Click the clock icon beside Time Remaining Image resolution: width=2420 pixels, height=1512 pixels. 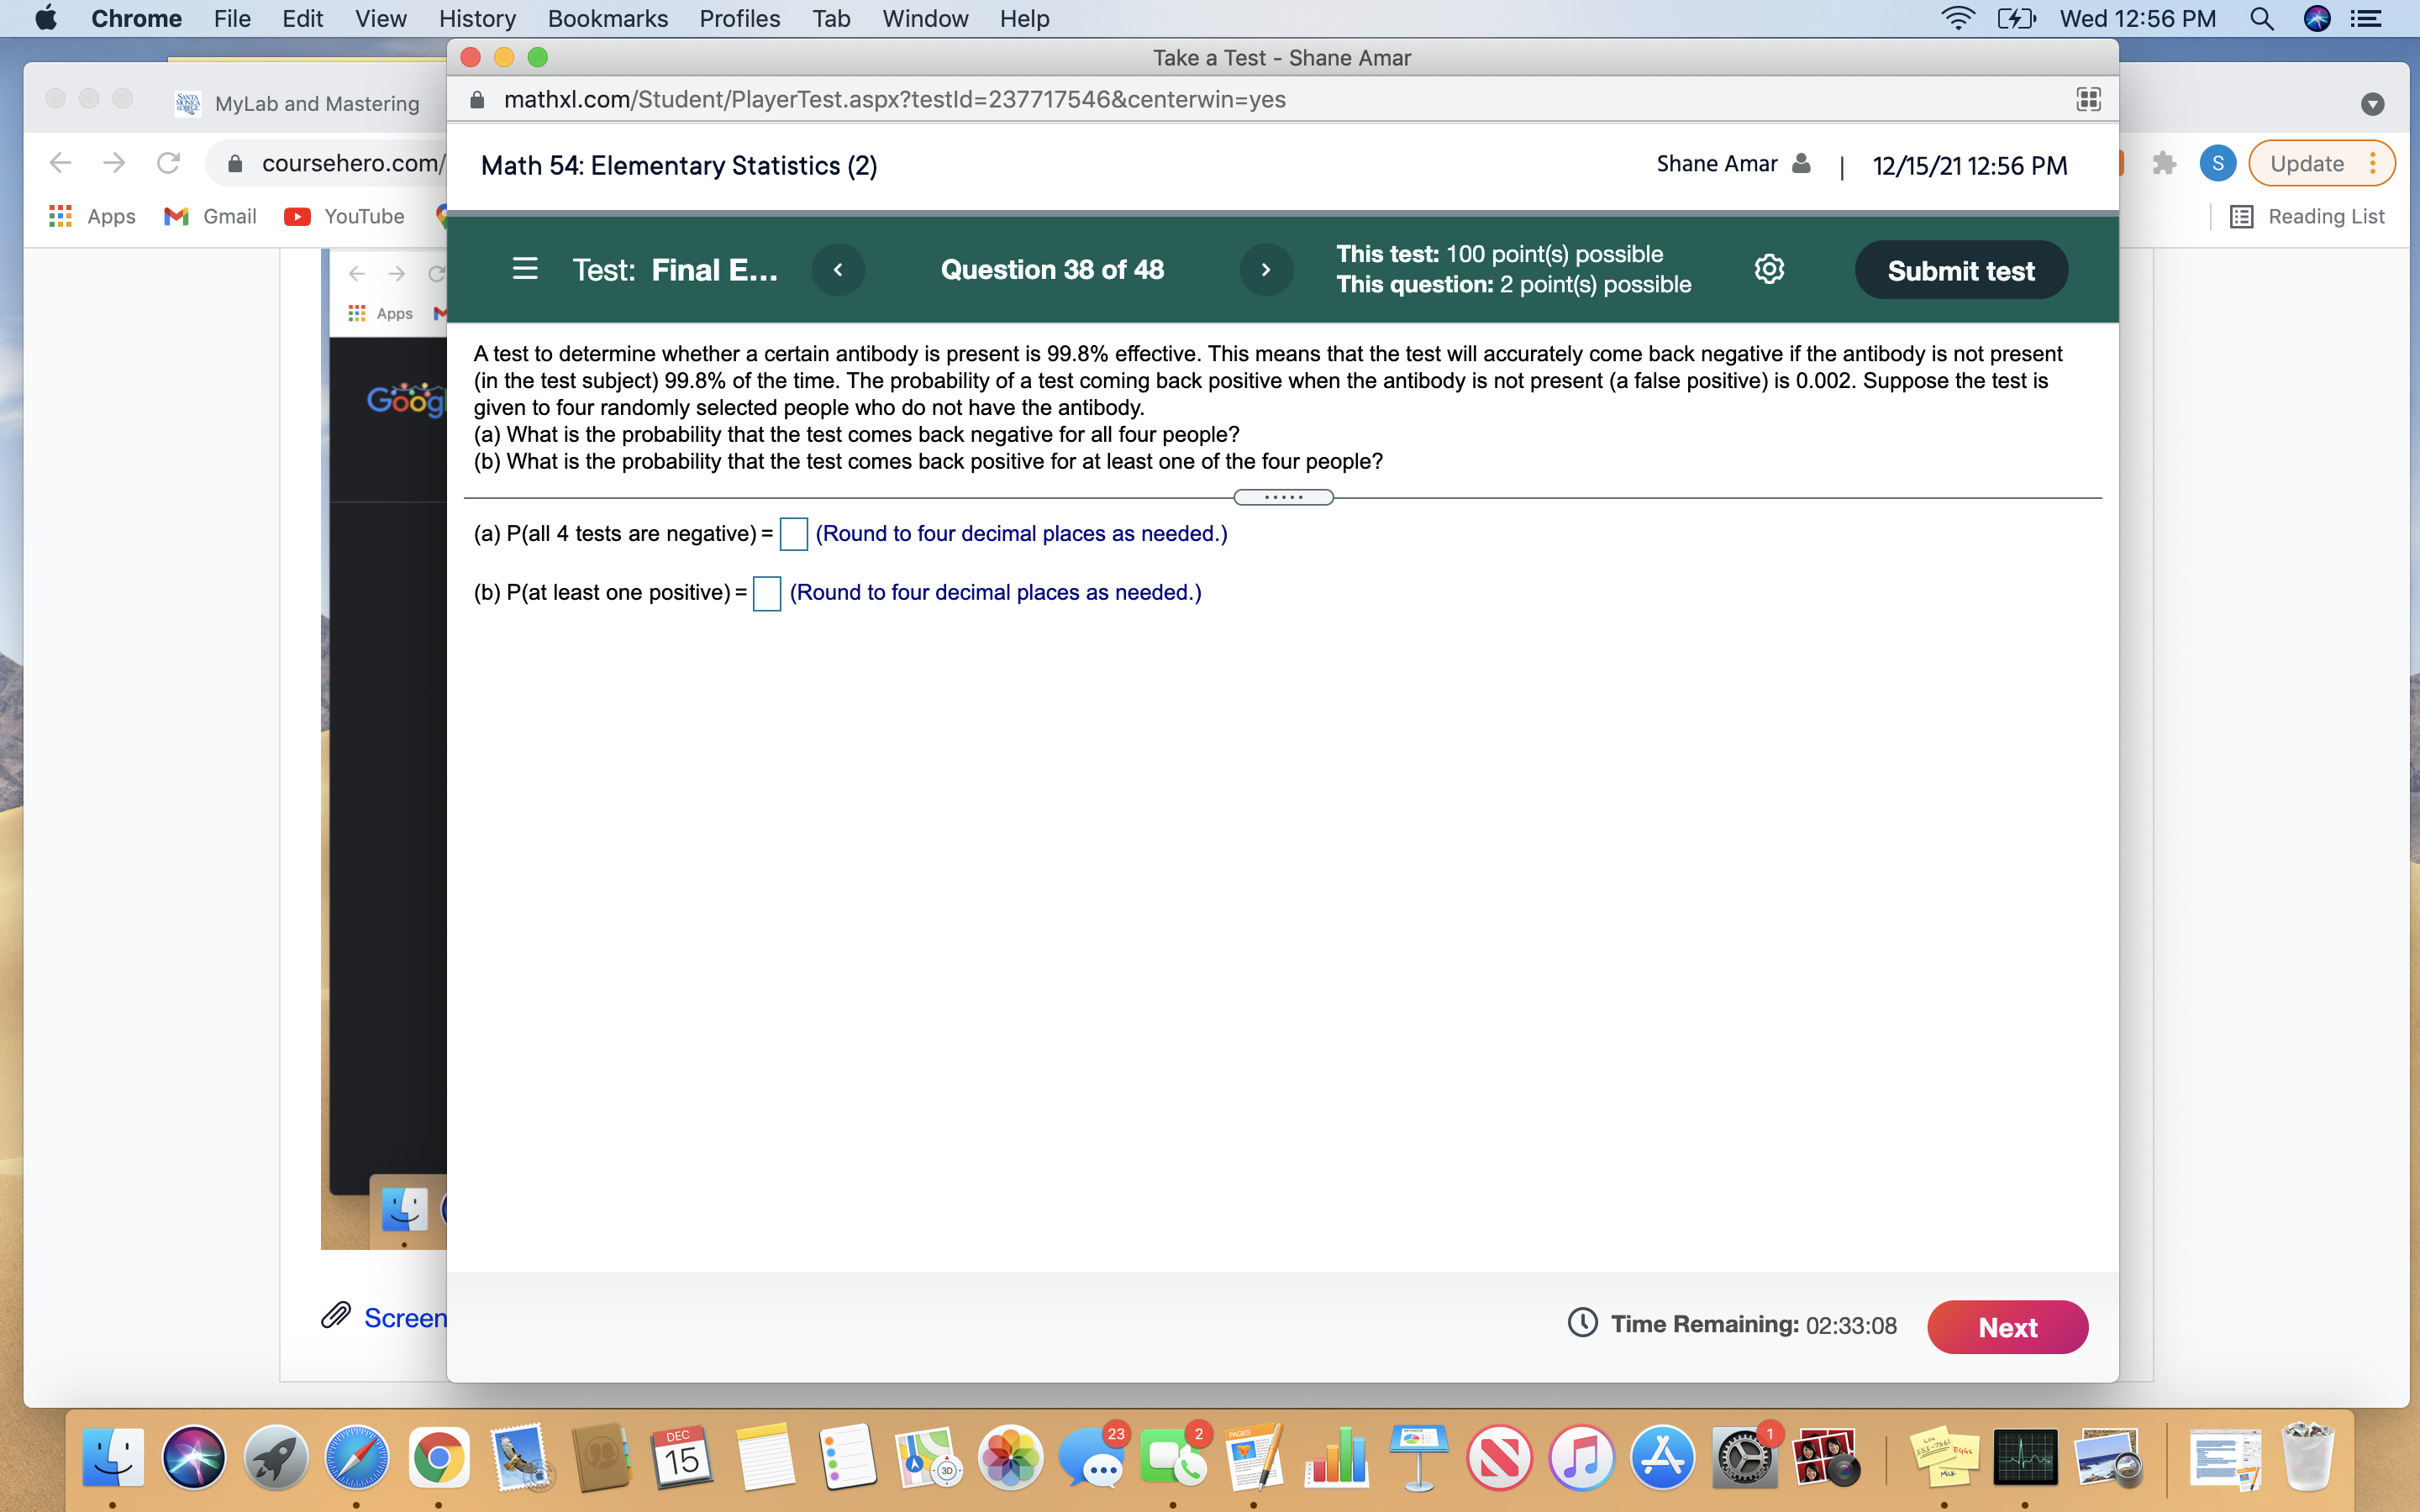1583,1324
